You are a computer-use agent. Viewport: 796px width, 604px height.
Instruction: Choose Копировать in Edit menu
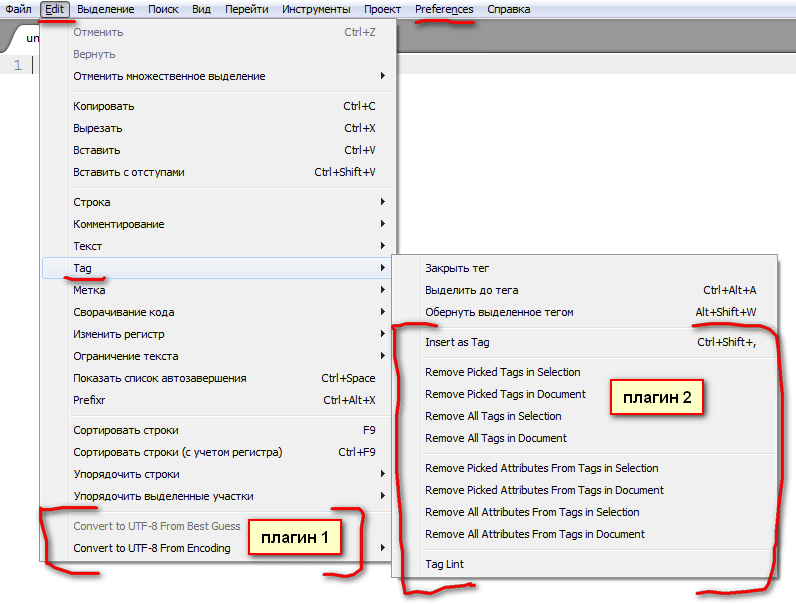point(217,106)
